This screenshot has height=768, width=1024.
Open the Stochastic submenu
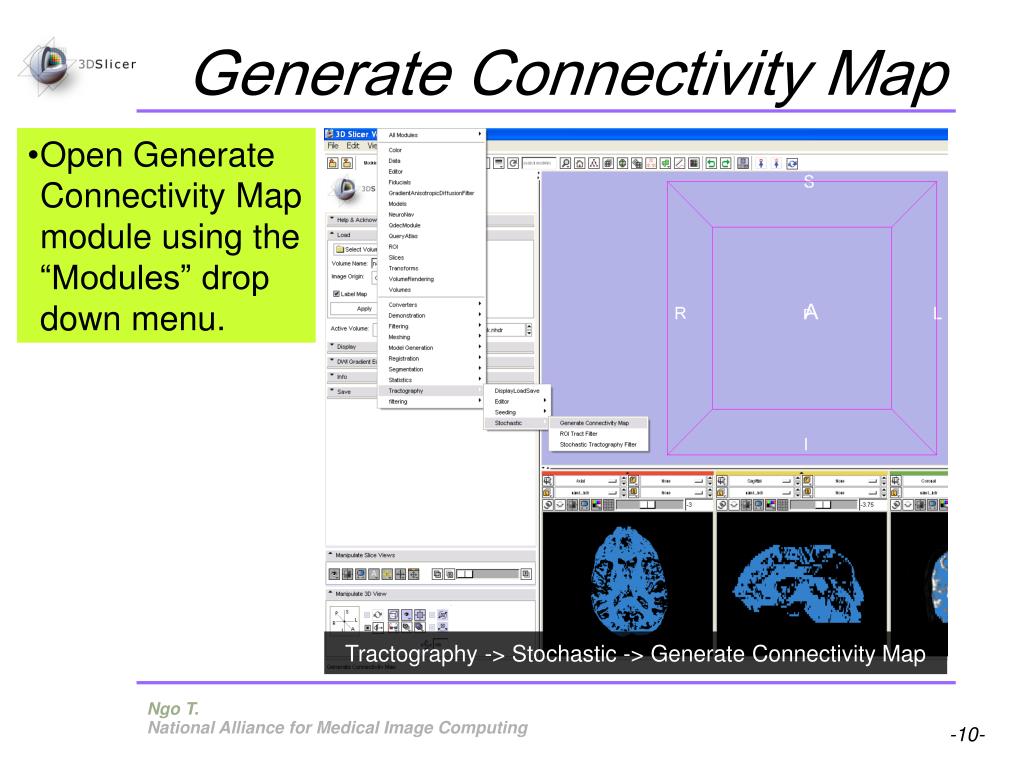pos(517,423)
